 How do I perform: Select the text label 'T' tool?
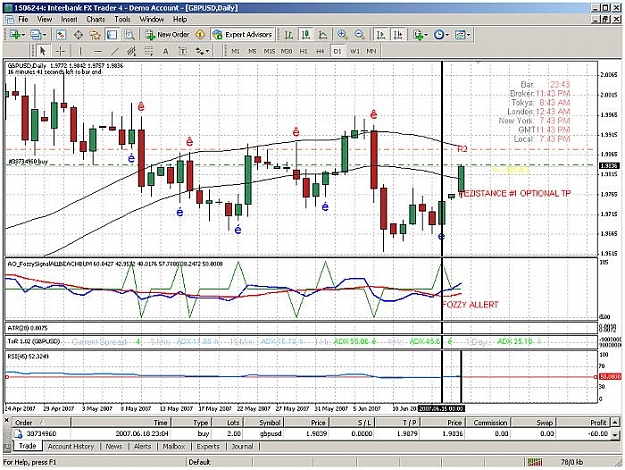[182, 51]
